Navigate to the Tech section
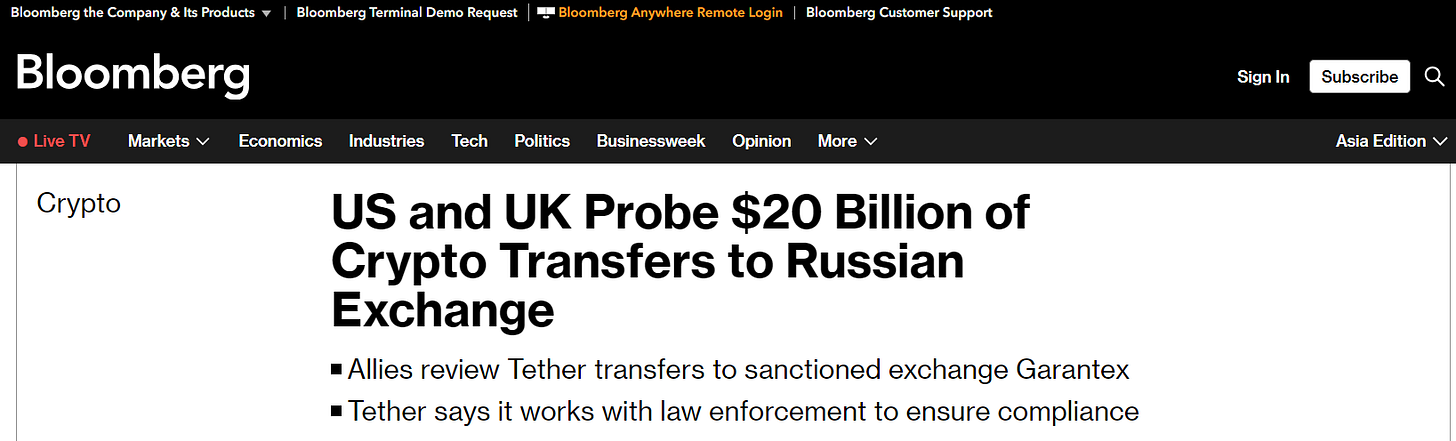Image resolution: width=1456 pixels, height=441 pixels. coord(469,141)
